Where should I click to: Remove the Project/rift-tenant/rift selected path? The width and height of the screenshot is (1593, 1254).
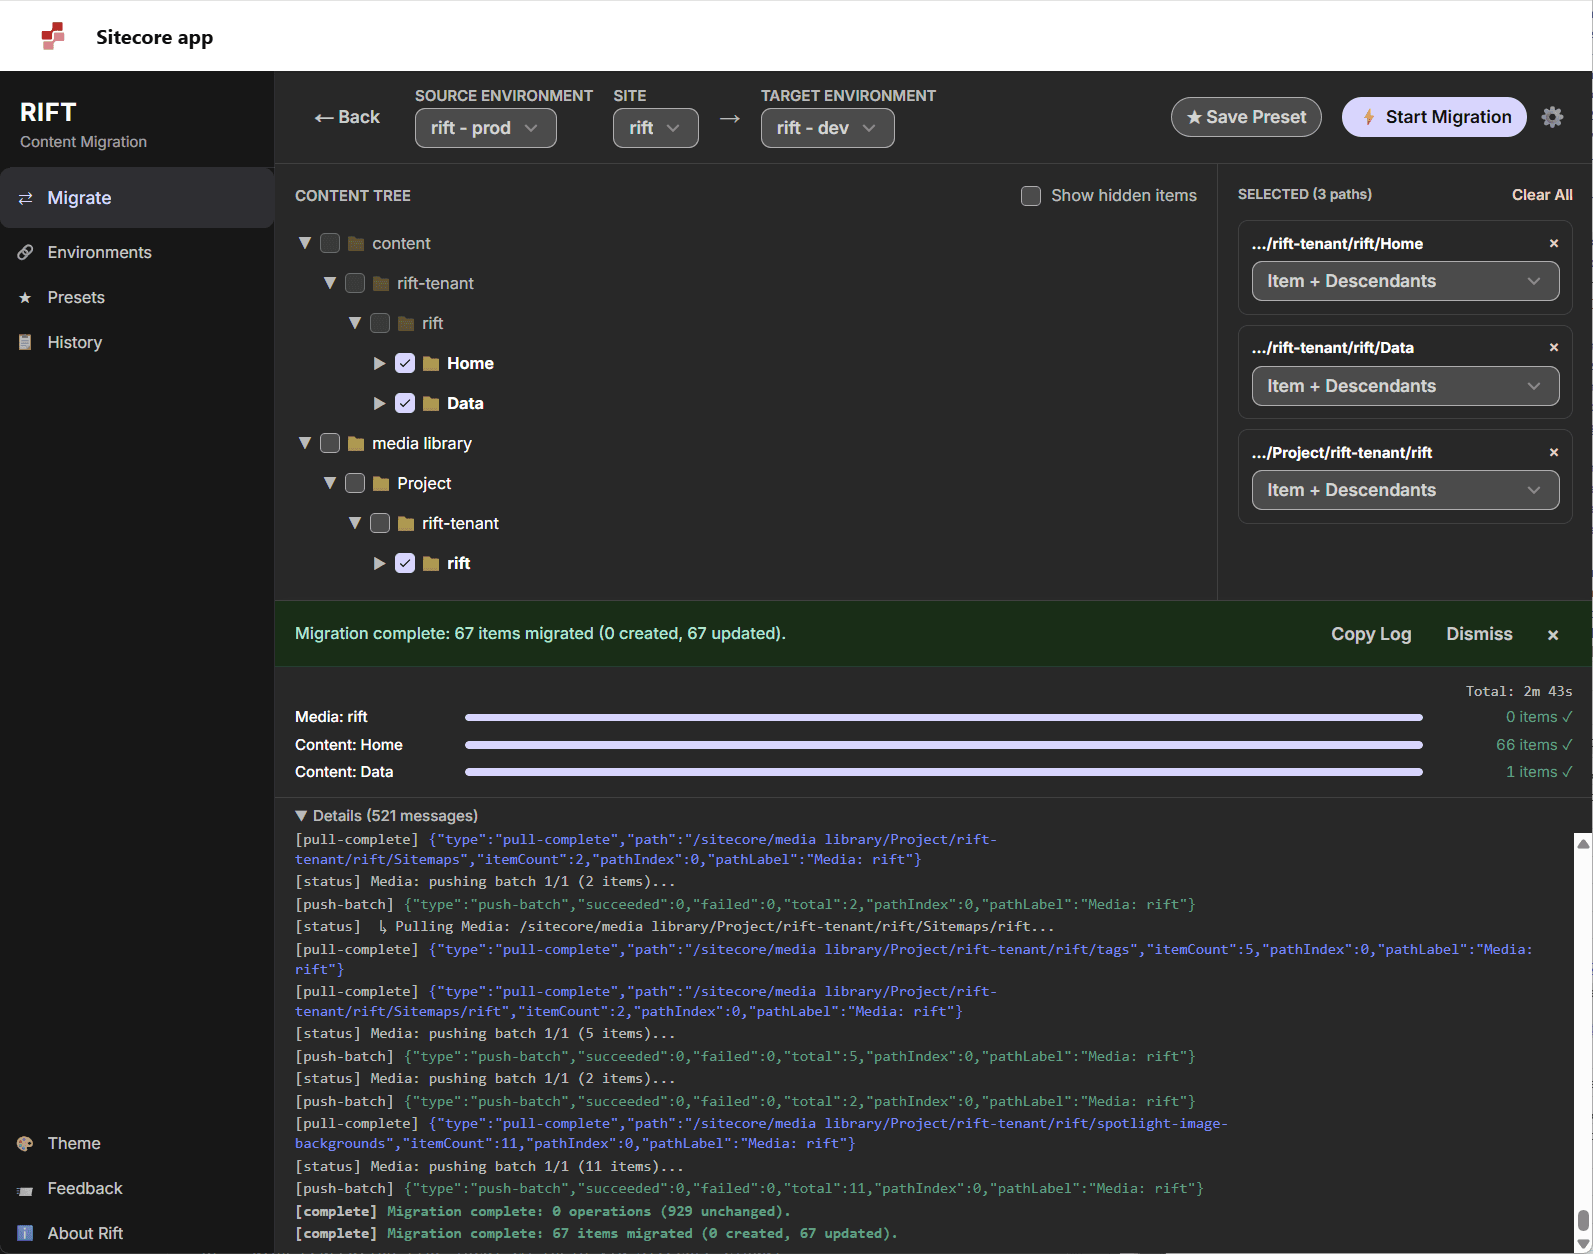(x=1553, y=452)
